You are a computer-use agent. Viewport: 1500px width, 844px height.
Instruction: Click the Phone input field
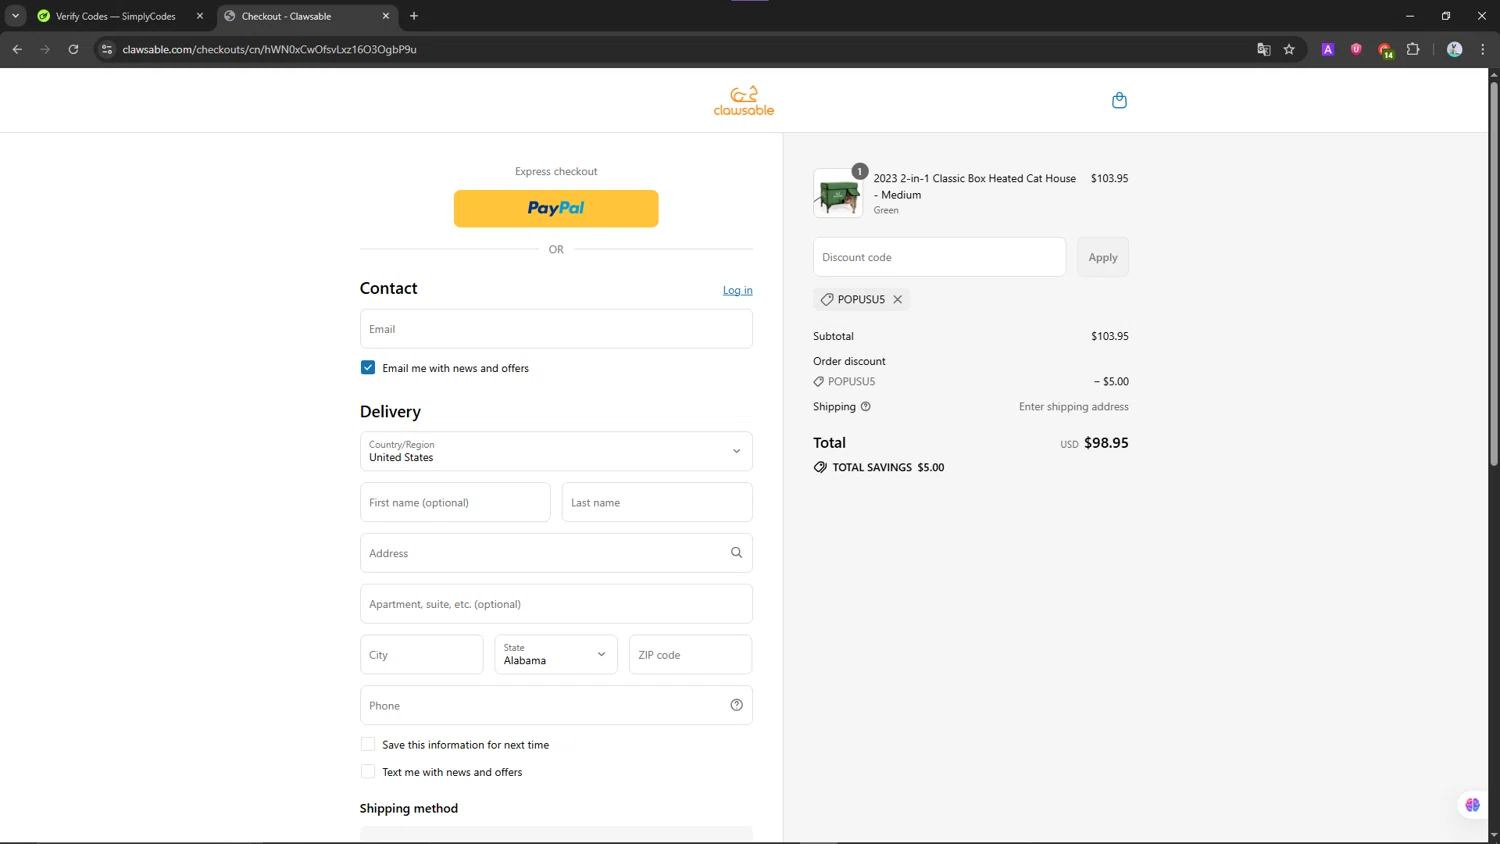(x=556, y=705)
